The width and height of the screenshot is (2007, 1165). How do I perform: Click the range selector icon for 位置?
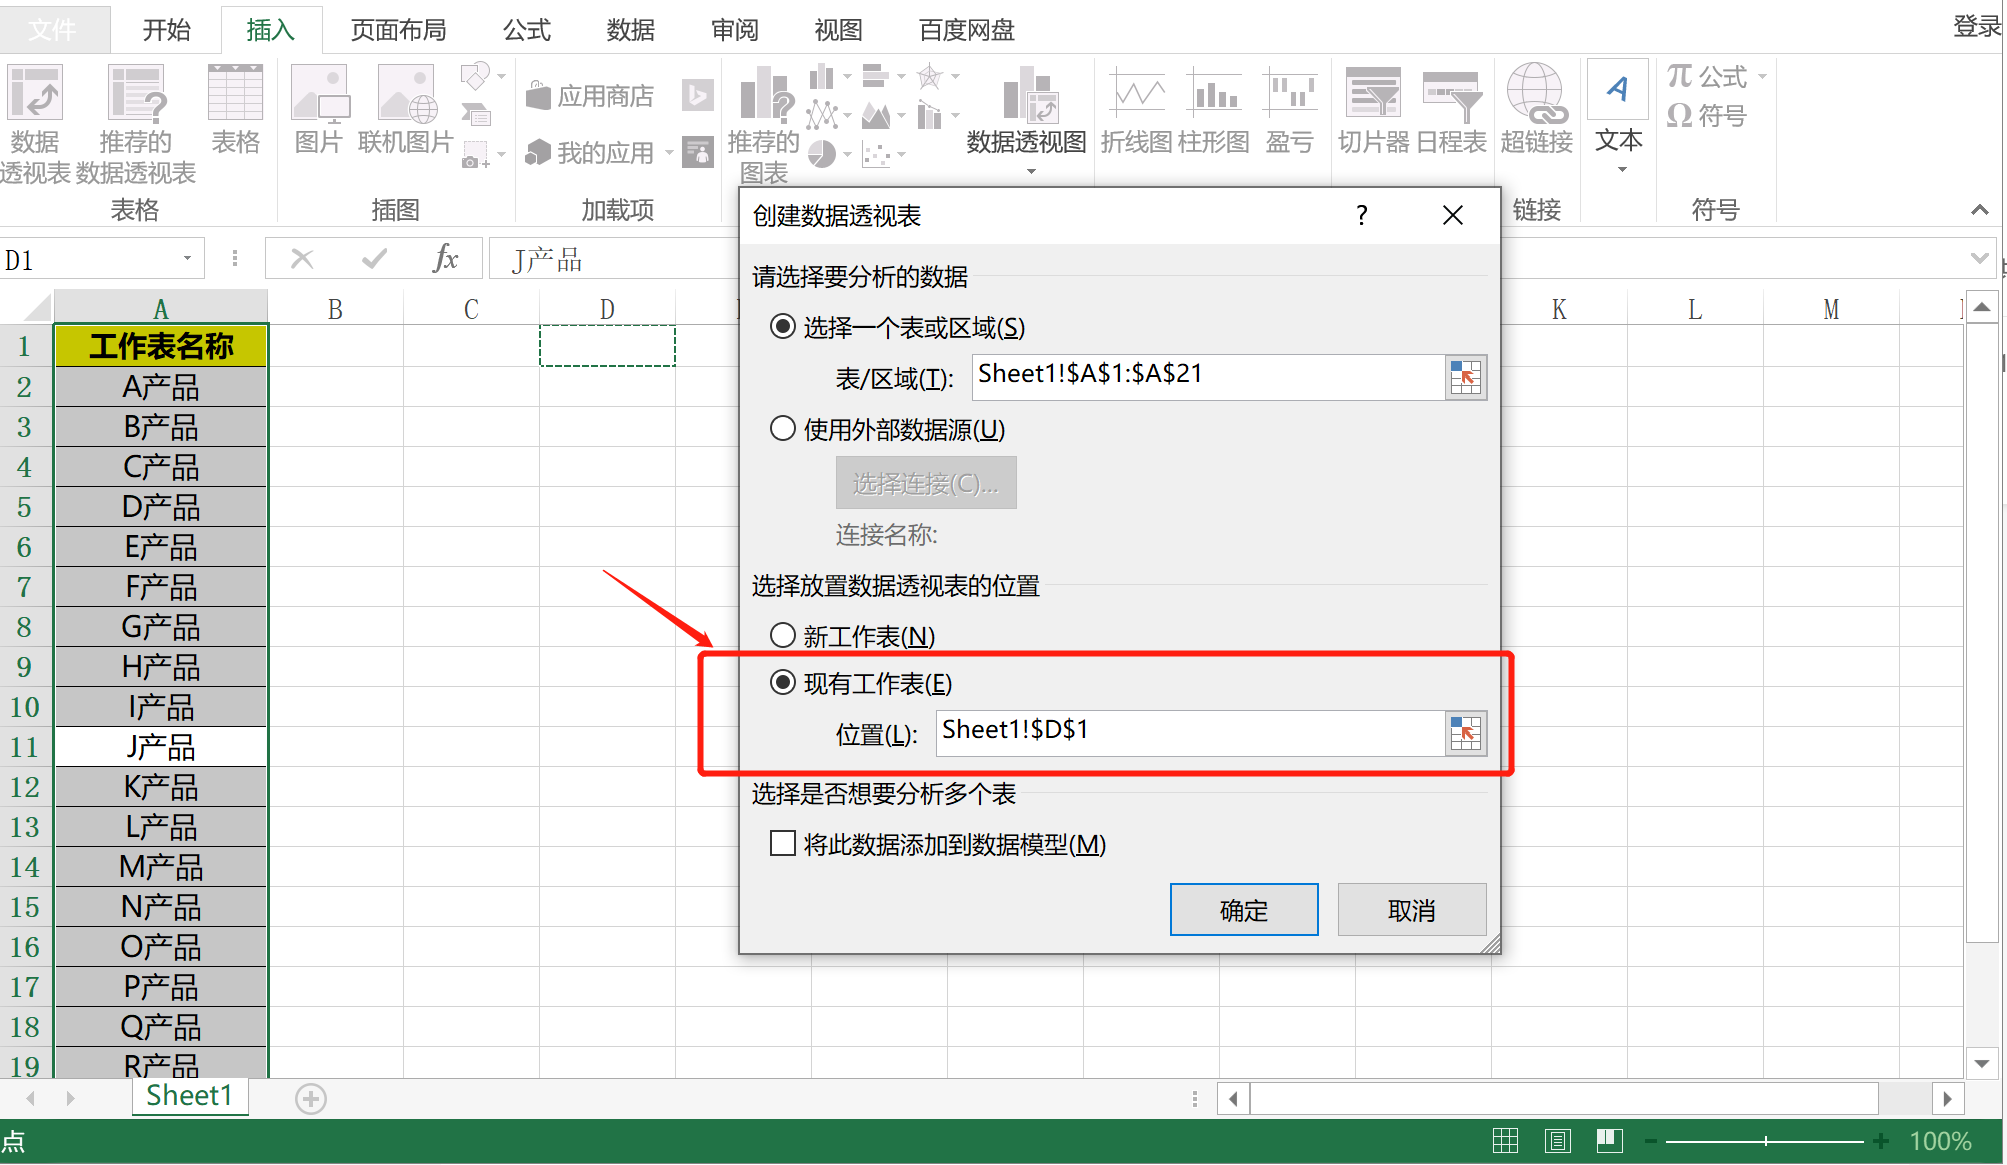[1466, 734]
